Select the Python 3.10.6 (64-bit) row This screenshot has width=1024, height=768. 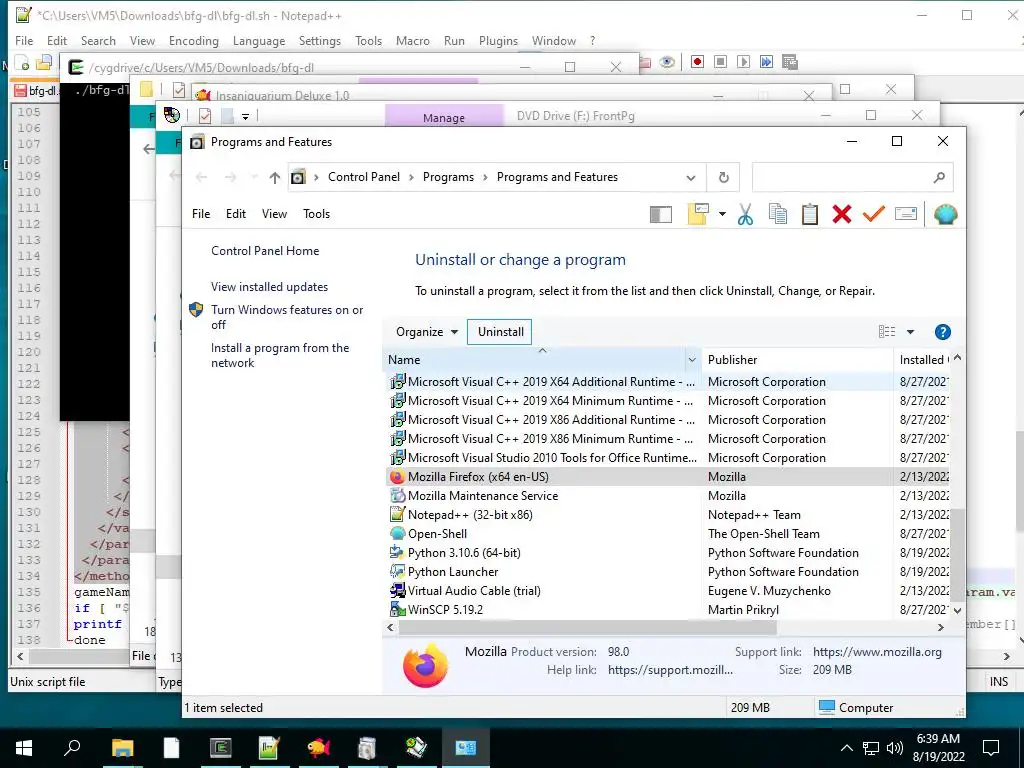point(667,552)
